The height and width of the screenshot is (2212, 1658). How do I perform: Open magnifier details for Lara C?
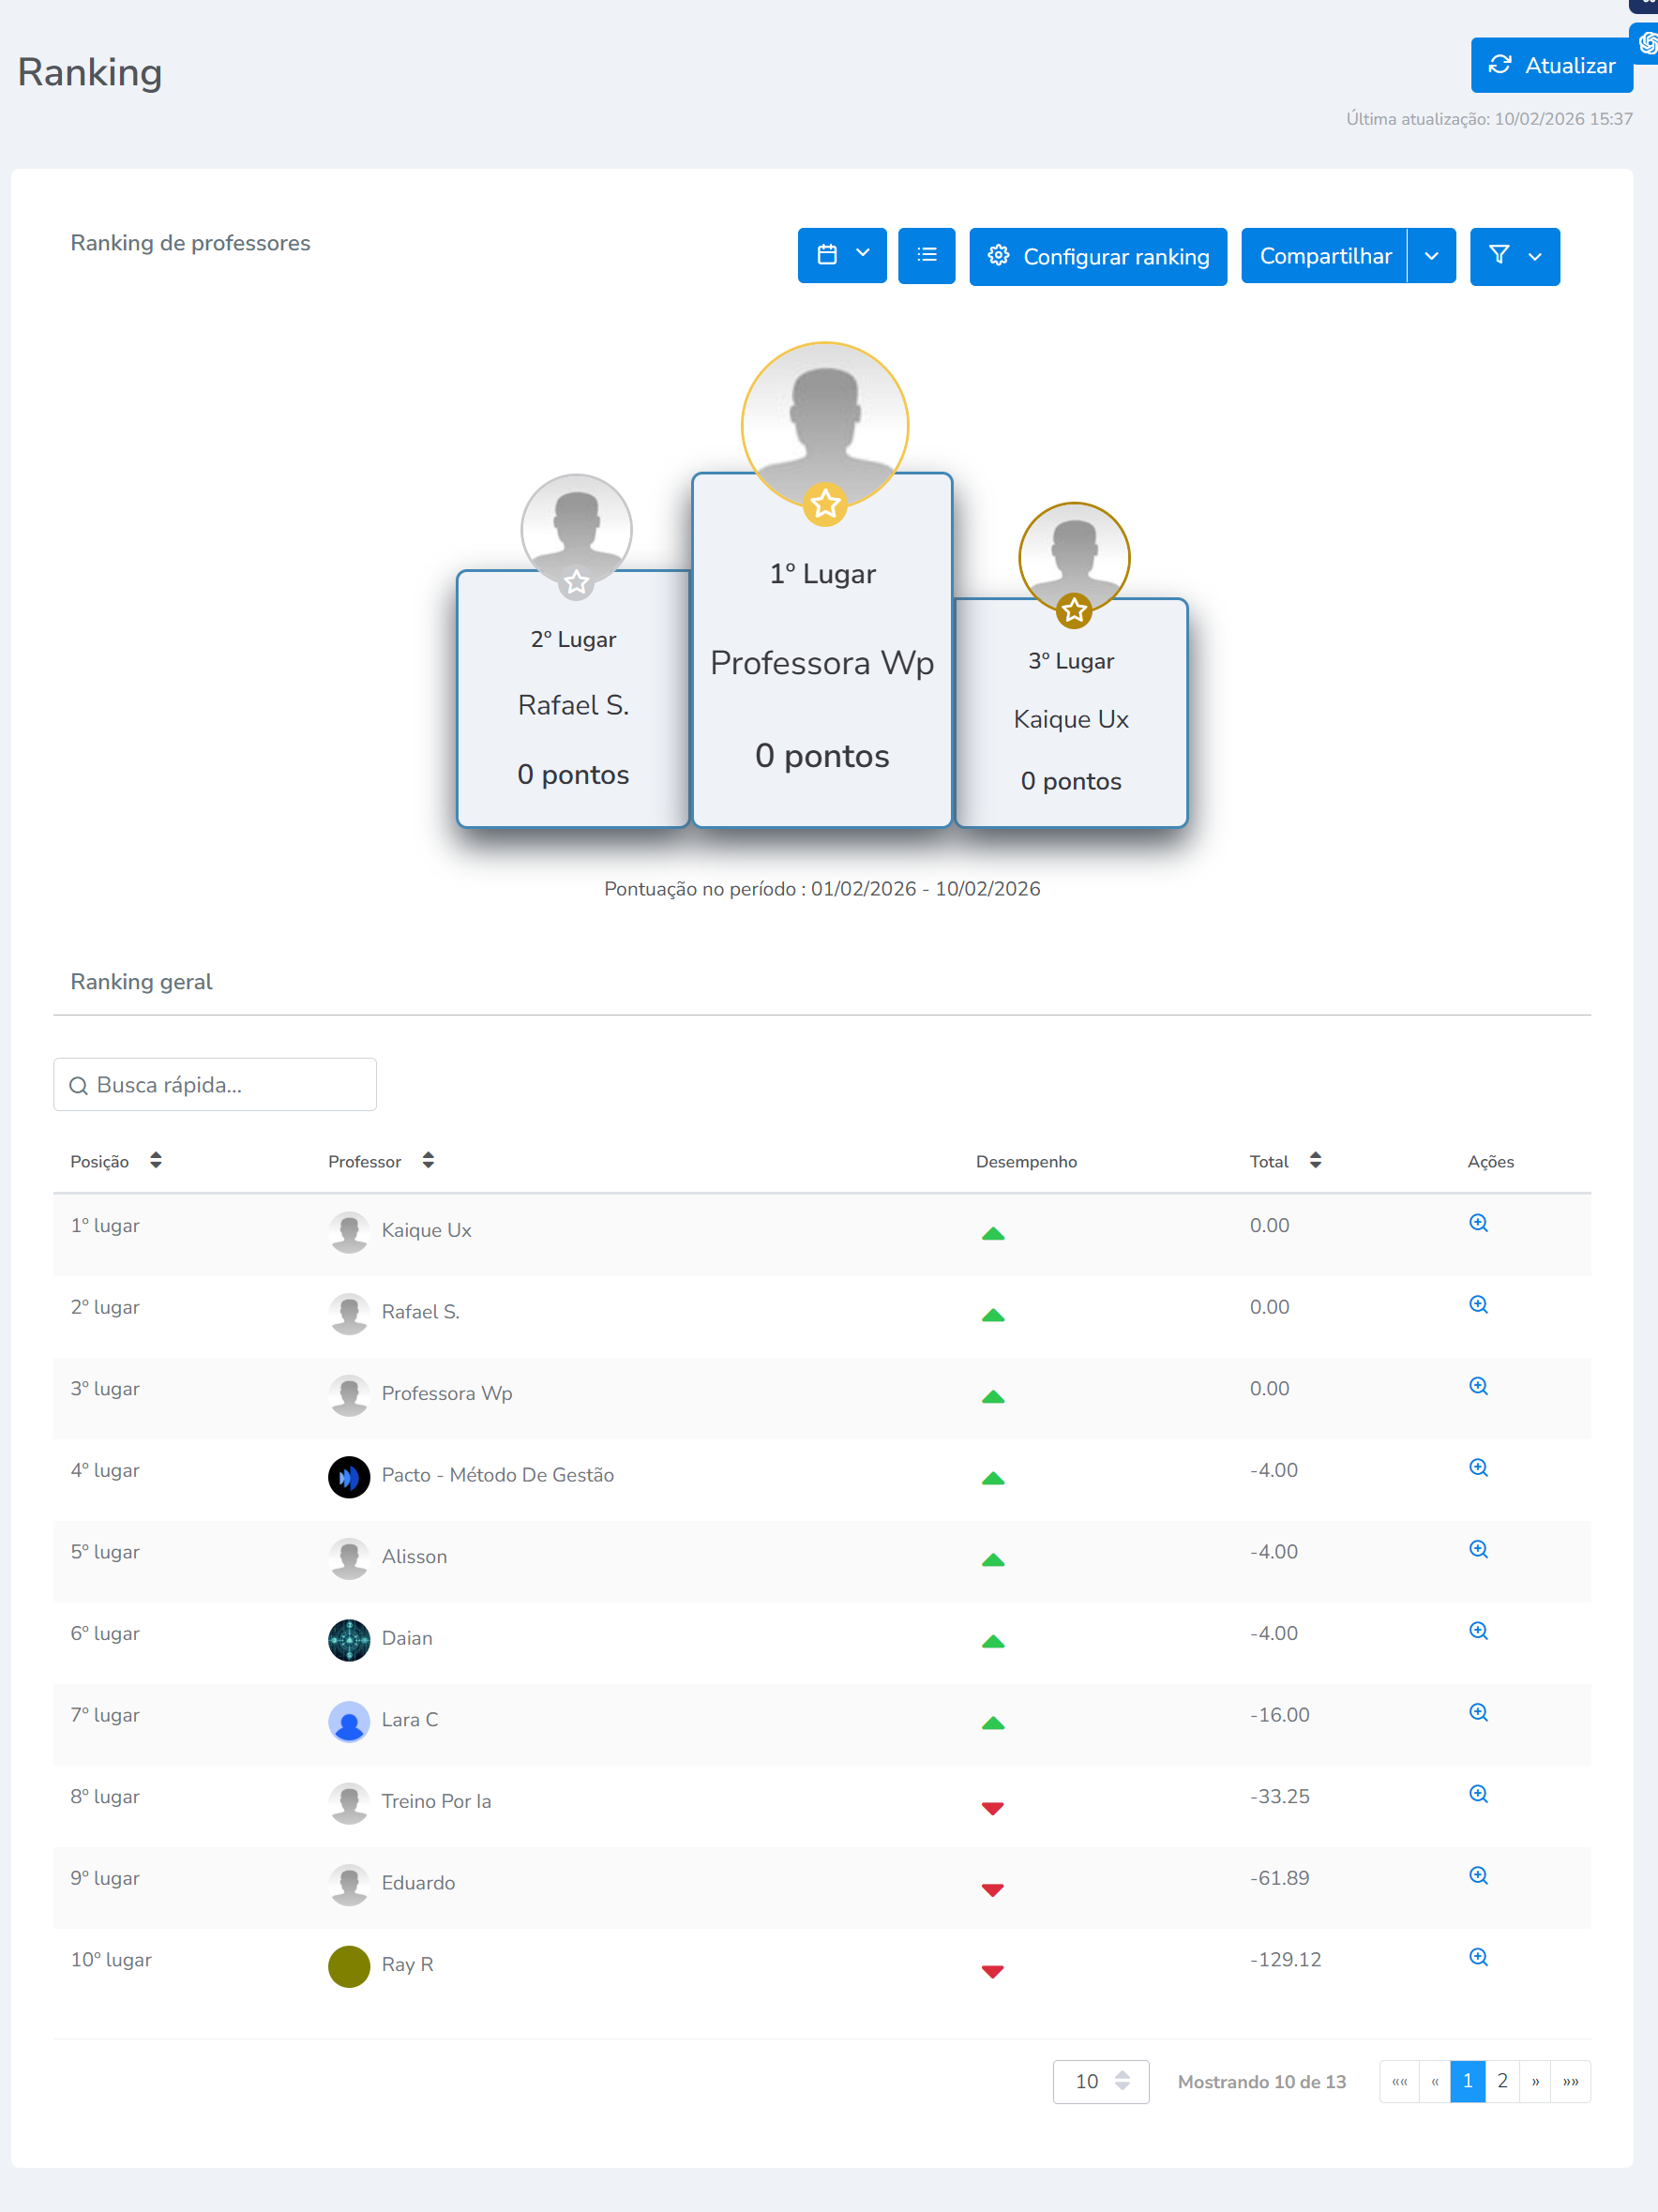(1478, 1712)
